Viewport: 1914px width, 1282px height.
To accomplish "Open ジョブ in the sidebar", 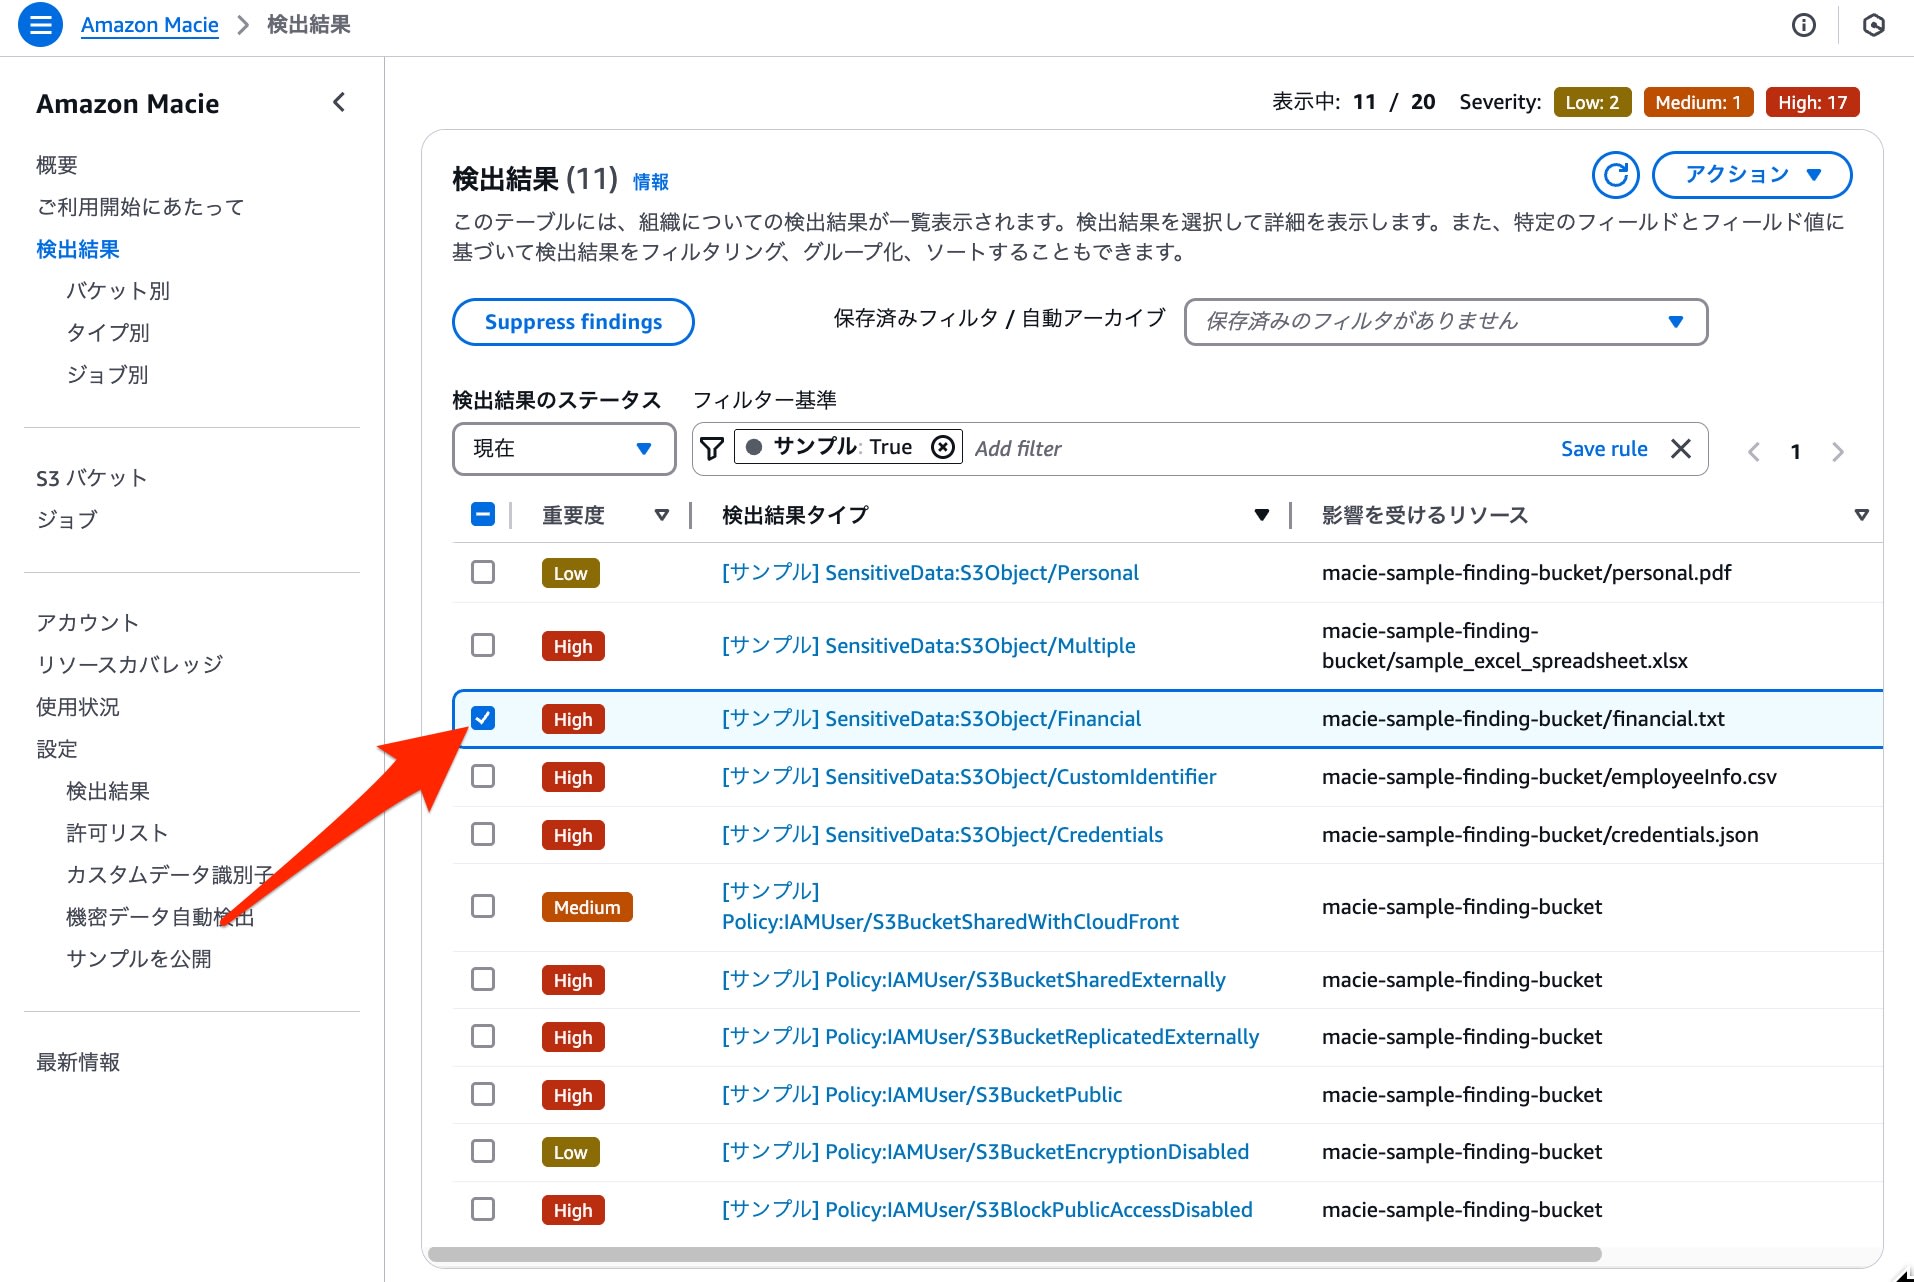I will tap(67, 520).
